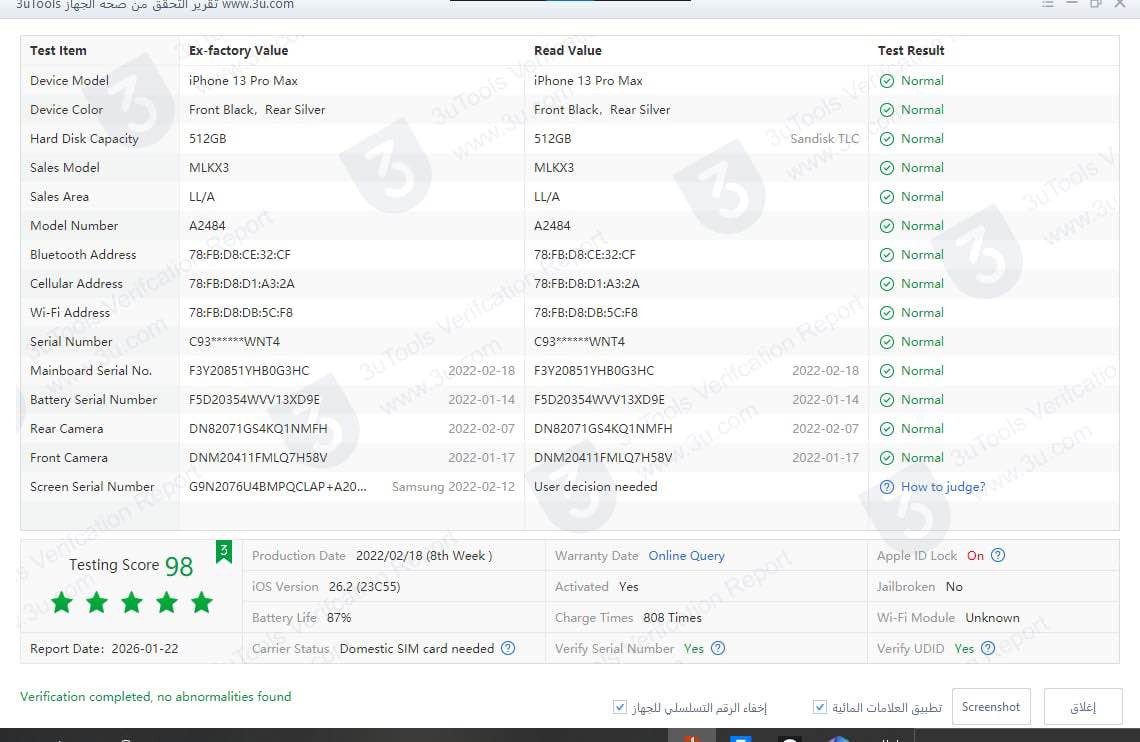Image resolution: width=1140 pixels, height=742 pixels.
Task: Click the green check icon in Front Camera row
Action: pyautogui.click(x=886, y=458)
